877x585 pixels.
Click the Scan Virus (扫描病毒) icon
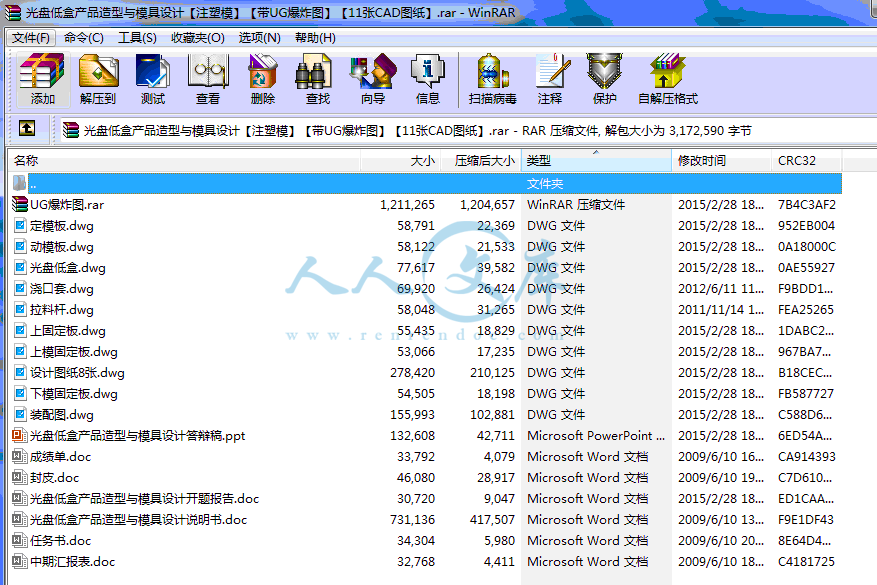tap(492, 79)
